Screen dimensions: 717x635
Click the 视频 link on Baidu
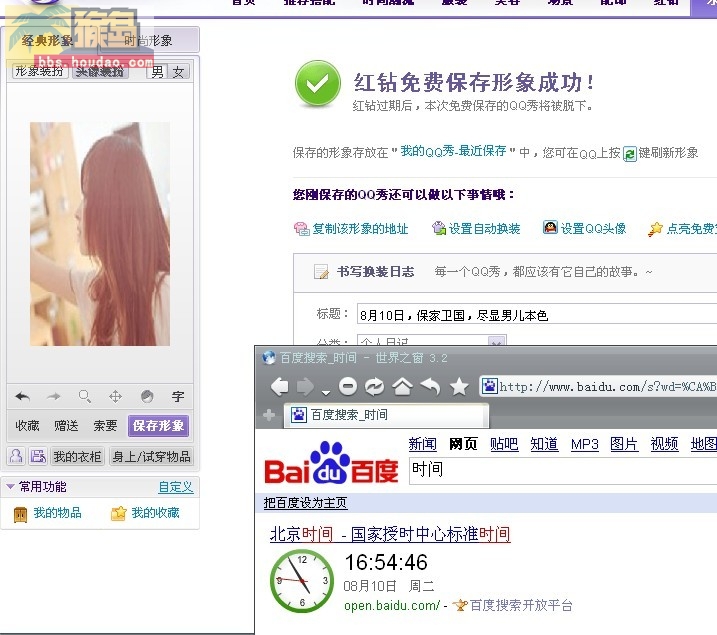(664, 444)
